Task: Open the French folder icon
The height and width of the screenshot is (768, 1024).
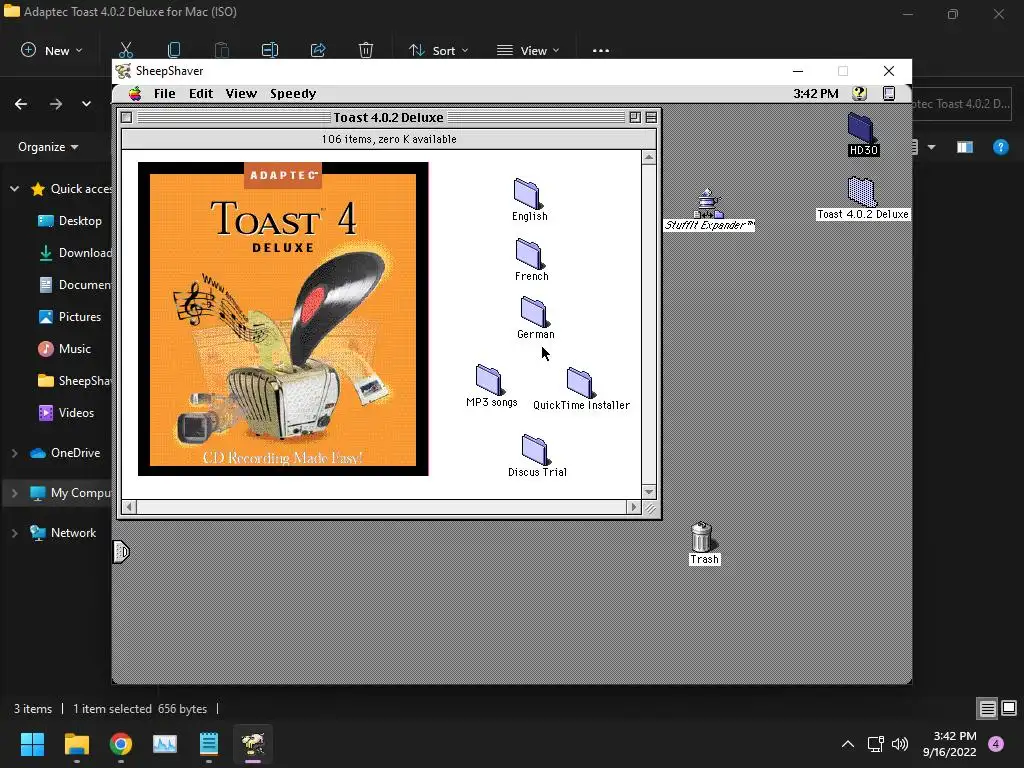Action: tap(529, 253)
